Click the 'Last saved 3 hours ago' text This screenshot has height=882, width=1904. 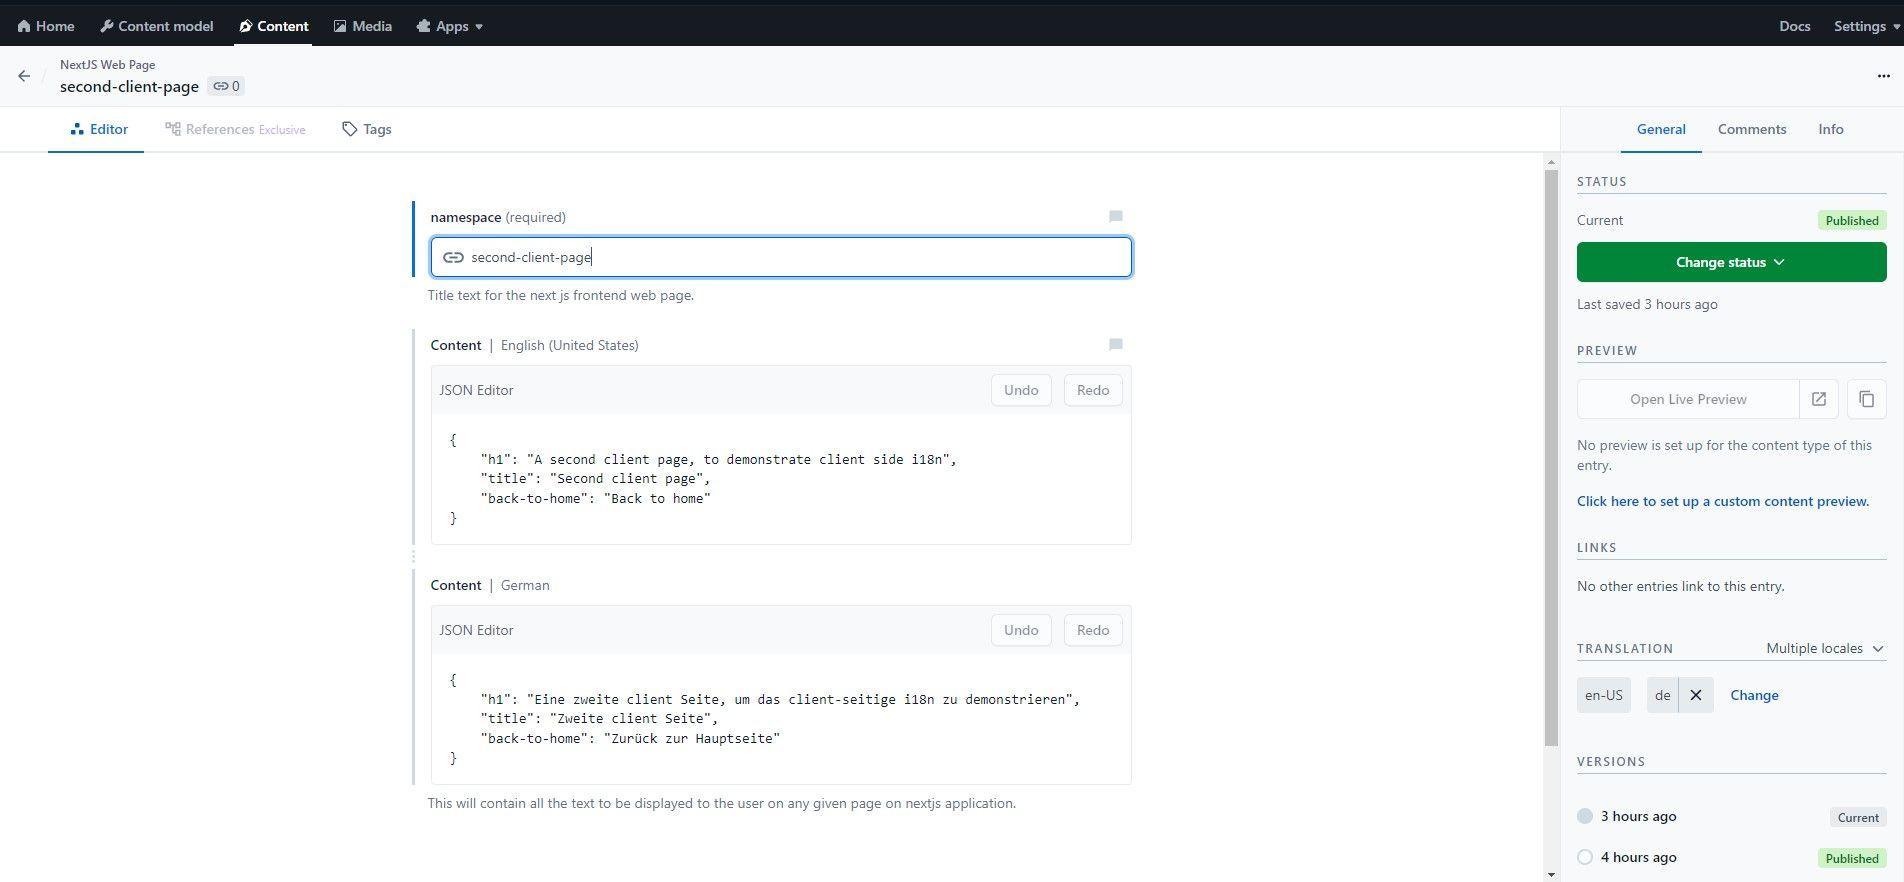(x=1647, y=304)
